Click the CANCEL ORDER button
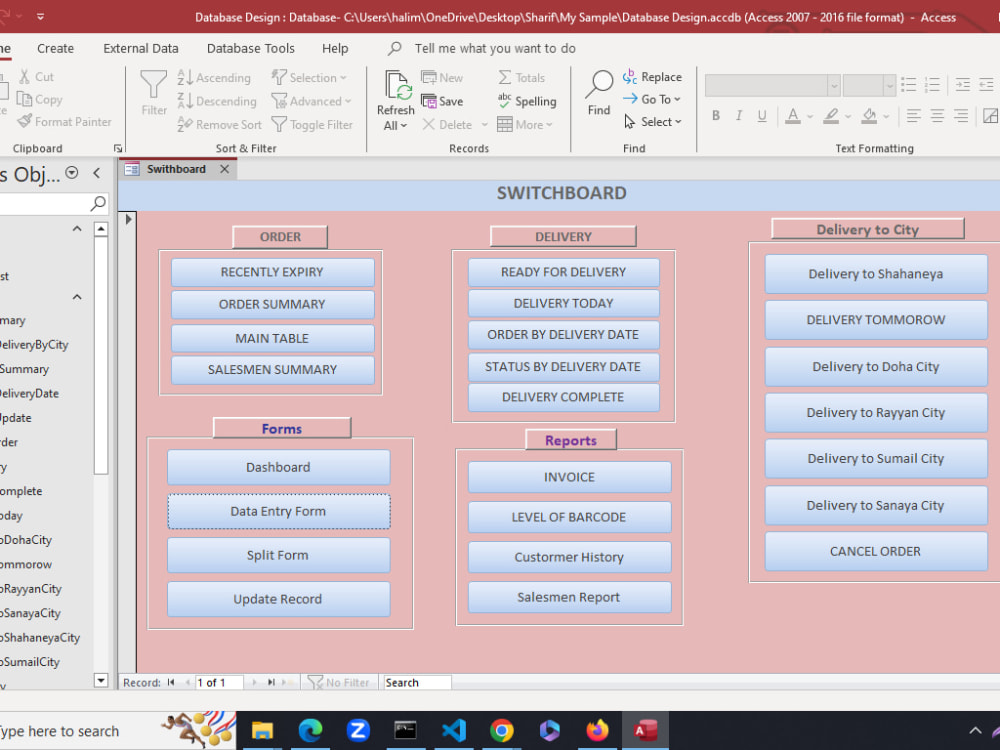This screenshot has height=750, width=1000. pos(875,551)
